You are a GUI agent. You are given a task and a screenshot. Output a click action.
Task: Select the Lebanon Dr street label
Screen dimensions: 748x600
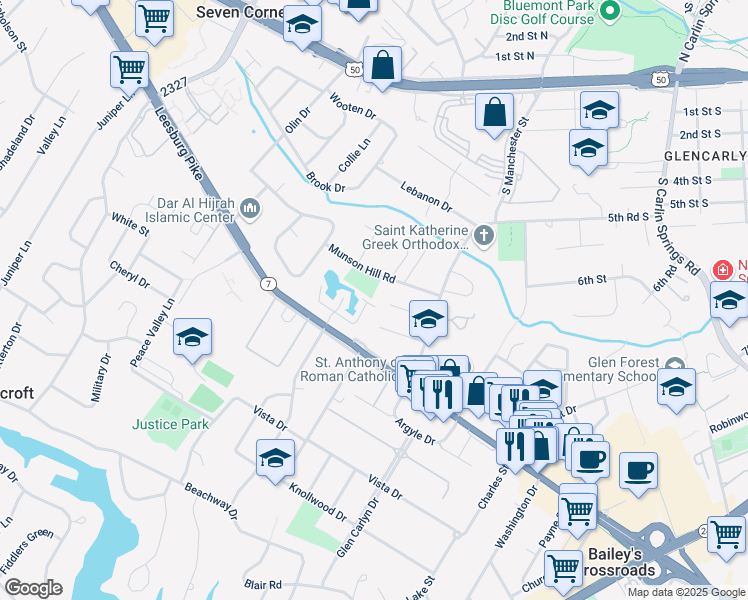coord(426,197)
